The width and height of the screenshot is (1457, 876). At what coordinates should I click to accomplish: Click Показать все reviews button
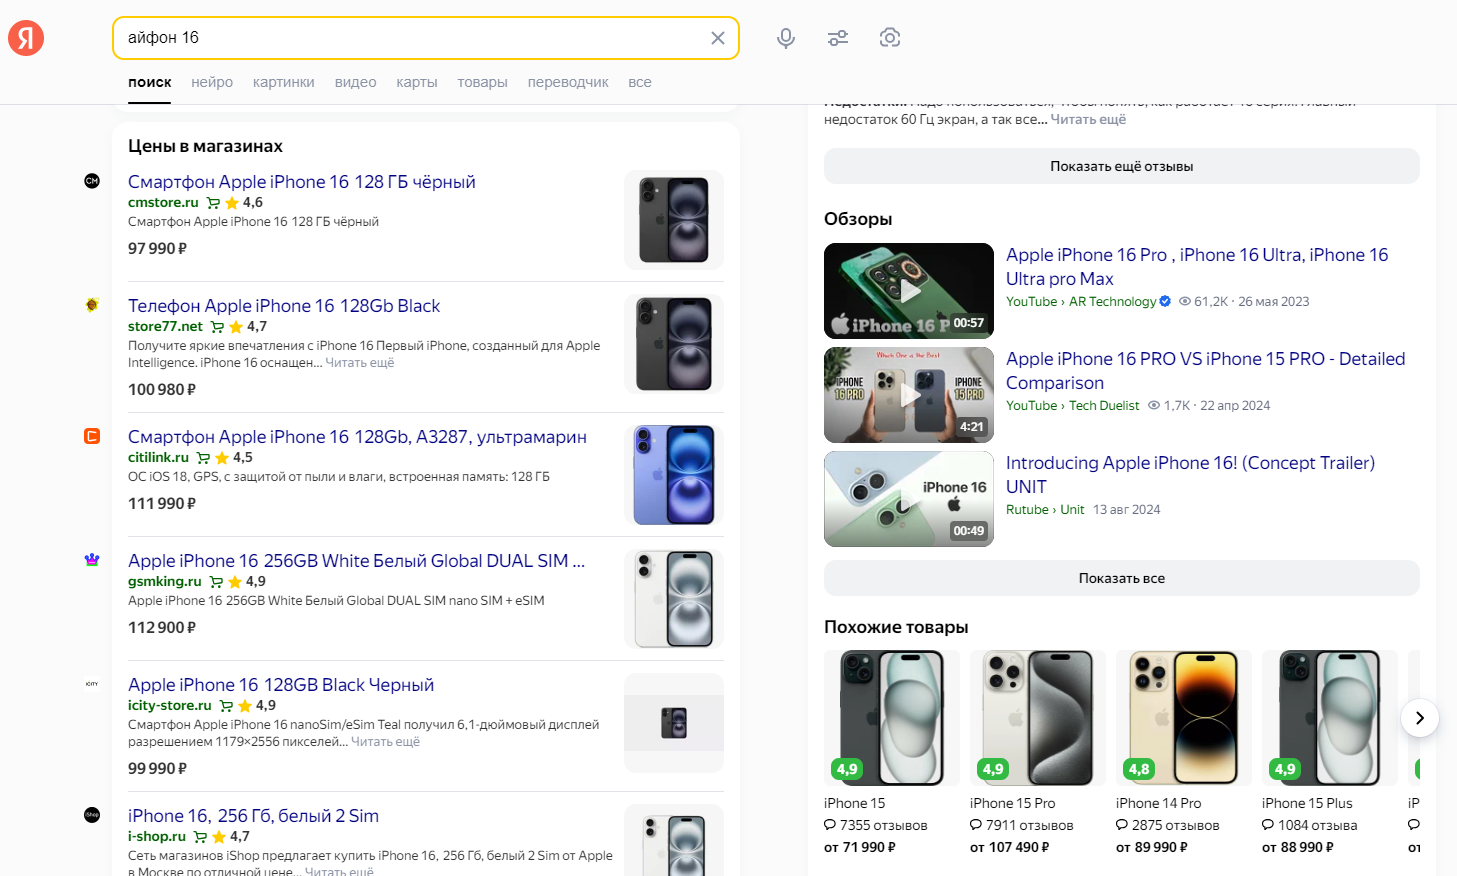pyautogui.click(x=1122, y=578)
